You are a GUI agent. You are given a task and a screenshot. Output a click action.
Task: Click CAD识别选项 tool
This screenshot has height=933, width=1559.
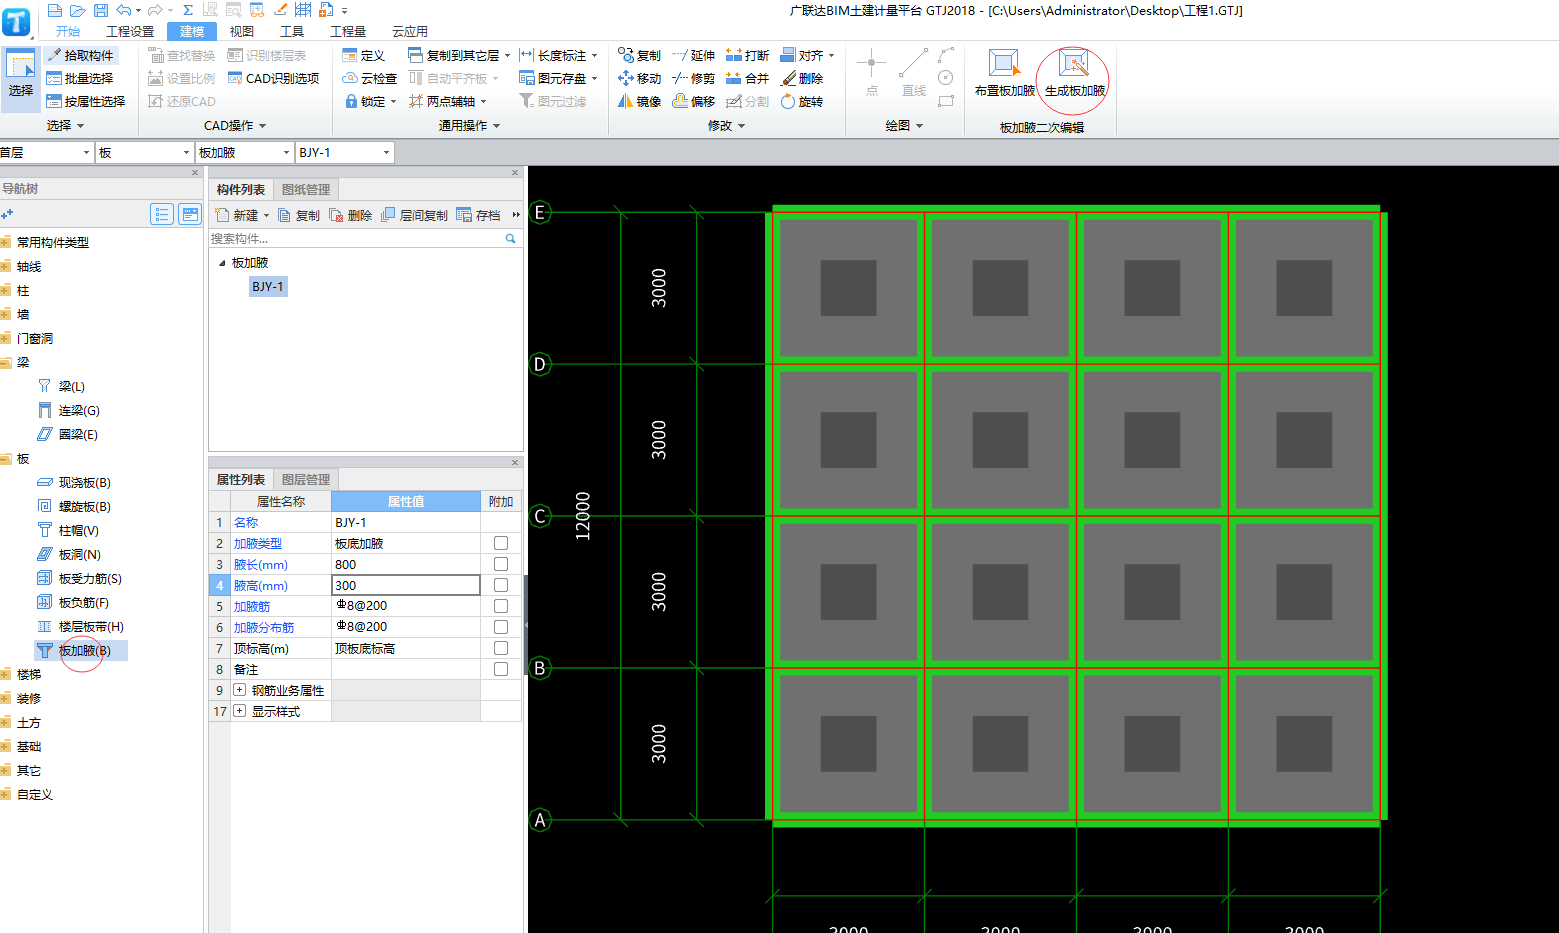click(273, 78)
